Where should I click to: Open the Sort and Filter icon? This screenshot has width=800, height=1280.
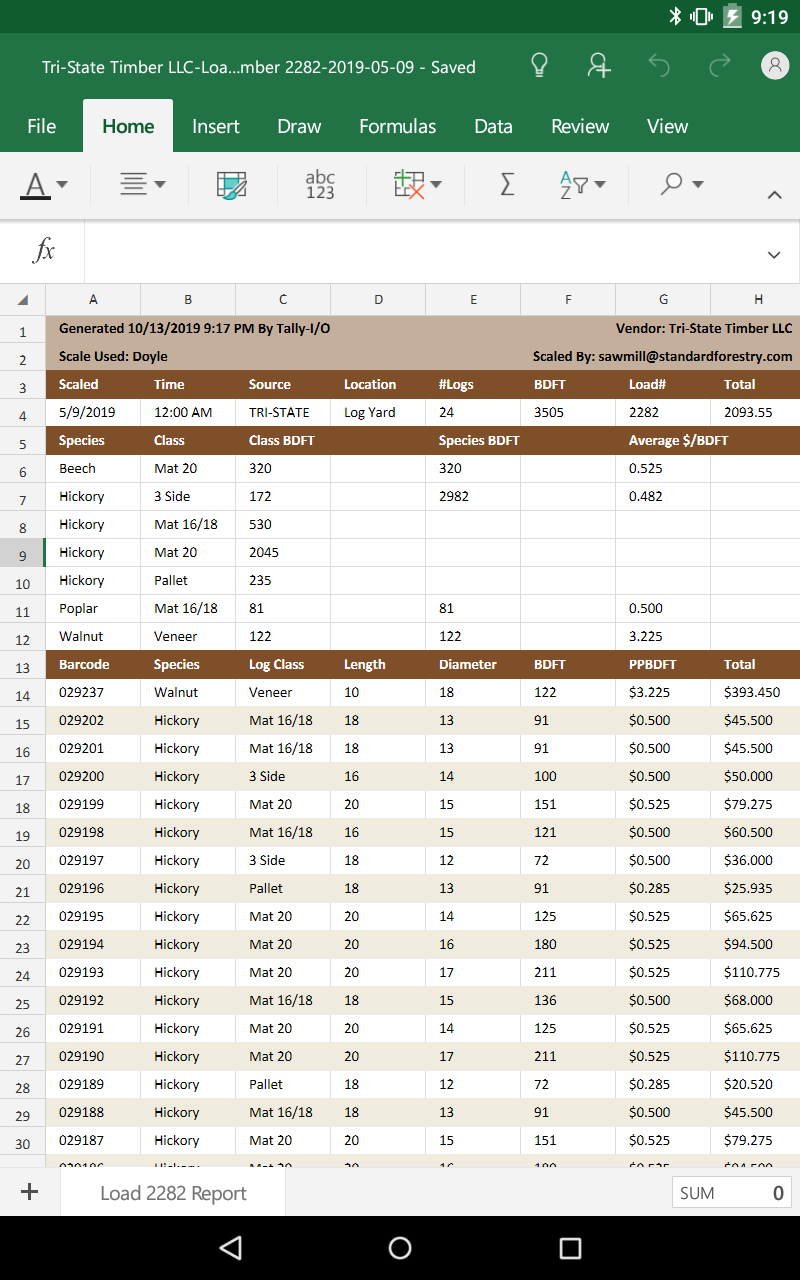[573, 185]
